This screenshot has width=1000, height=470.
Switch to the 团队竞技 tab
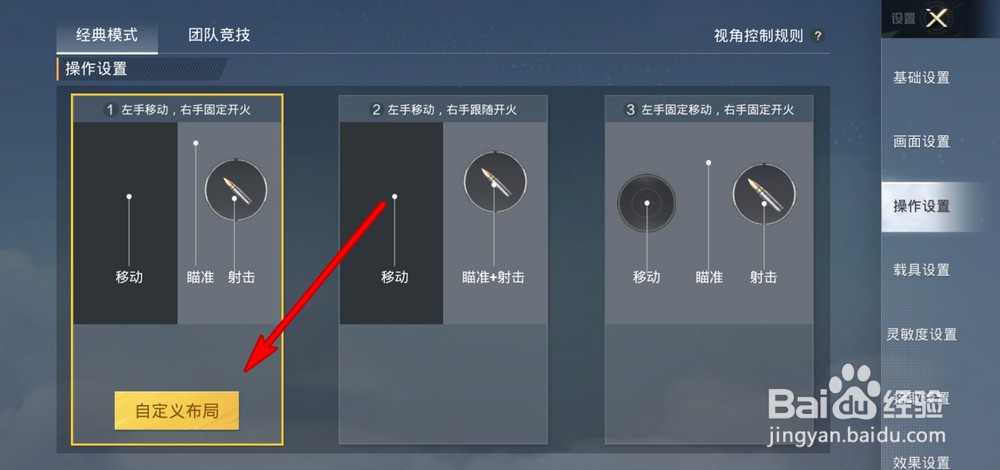click(x=219, y=34)
